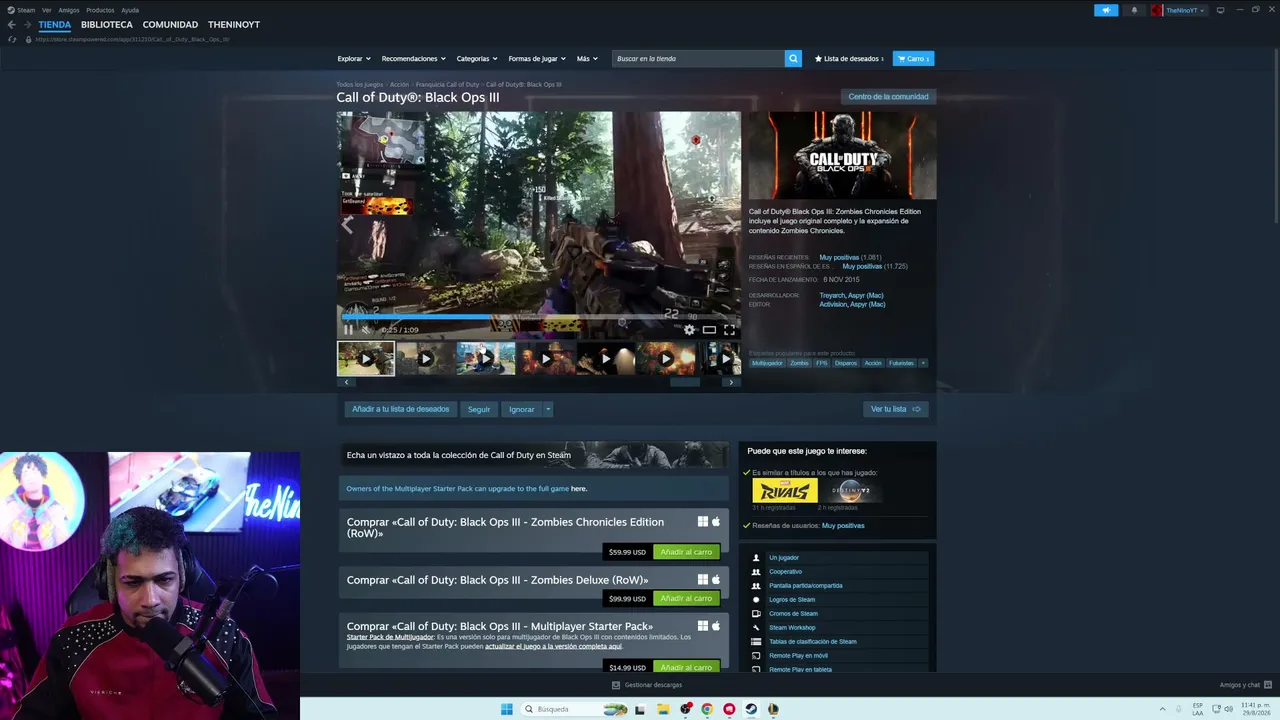The height and width of the screenshot is (720, 1280).
Task: Add Zombies Chronicles Edition to cart
Action: (x=686, y=552)
